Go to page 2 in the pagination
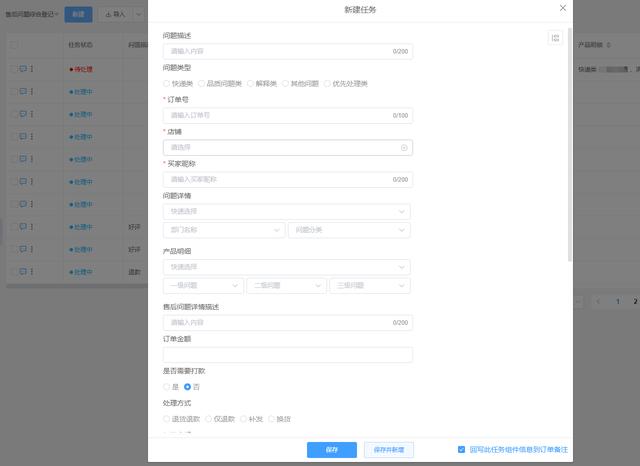Screen dimensions: 640x466 tap(635, 301)
